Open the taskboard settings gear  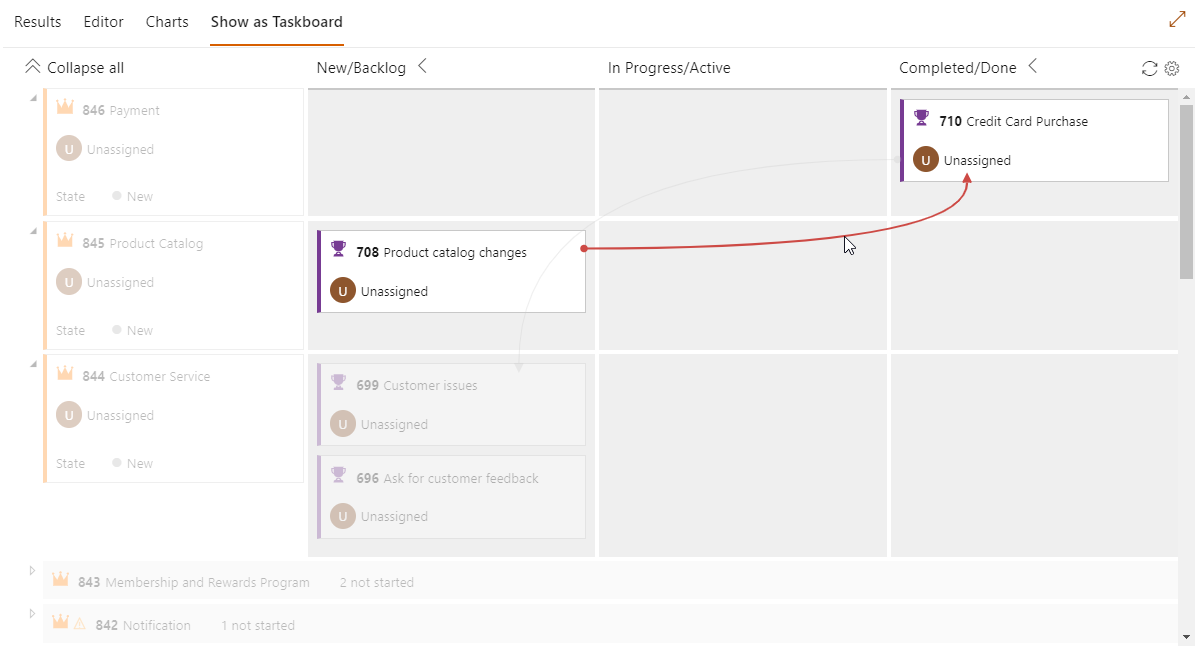1171,68
